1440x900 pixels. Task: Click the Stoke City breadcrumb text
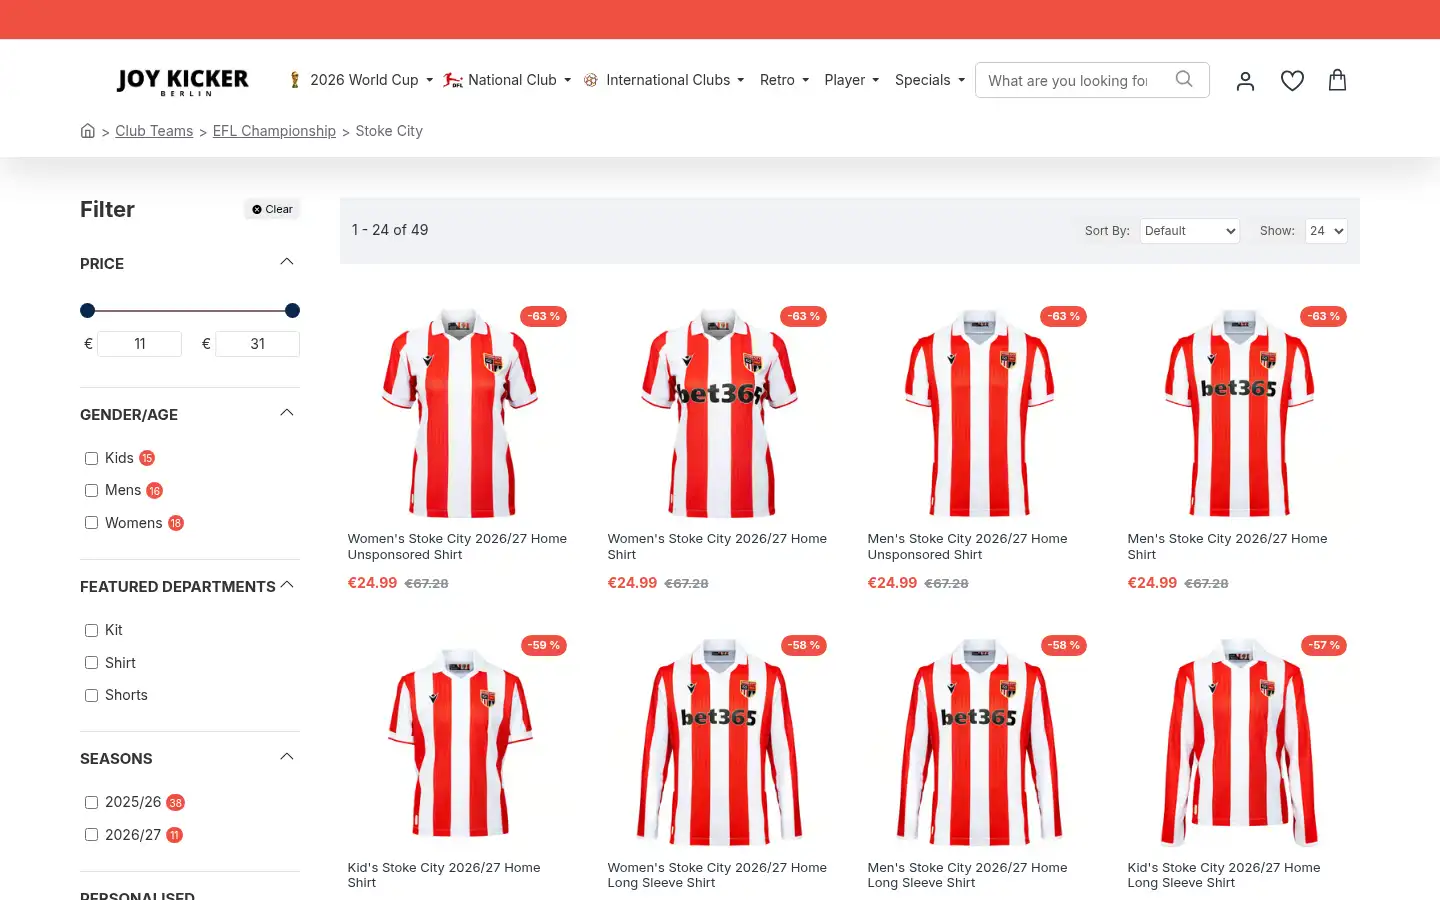point(389,131)
